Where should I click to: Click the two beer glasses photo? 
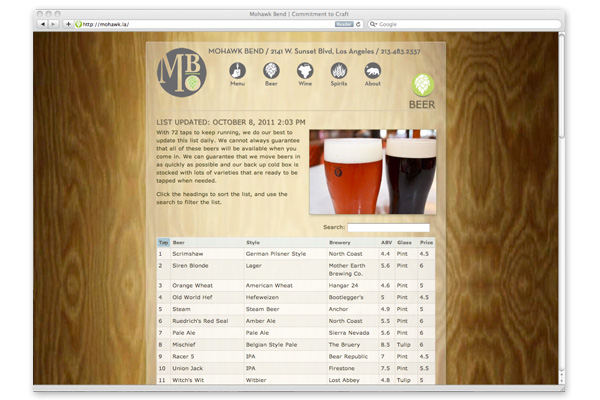coord(373,171)
